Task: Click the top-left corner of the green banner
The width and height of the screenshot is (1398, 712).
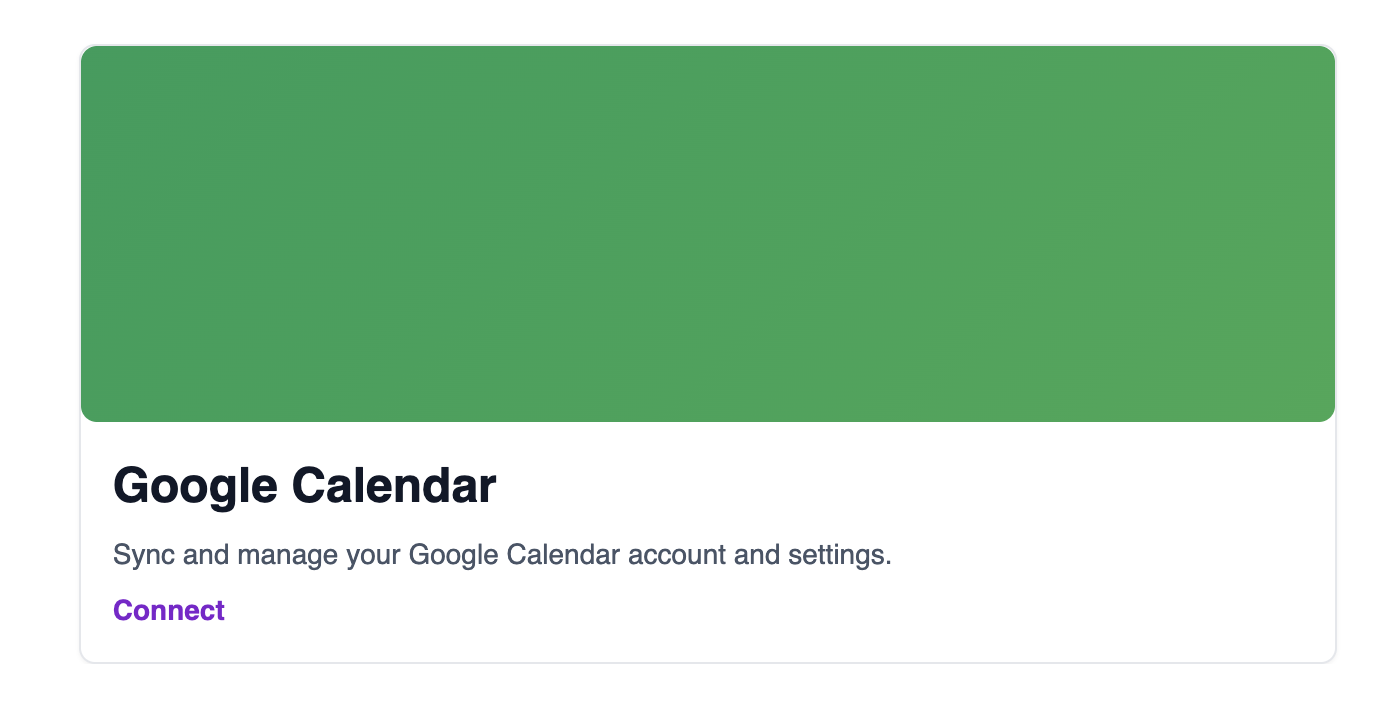Action: tap(92, 56)
